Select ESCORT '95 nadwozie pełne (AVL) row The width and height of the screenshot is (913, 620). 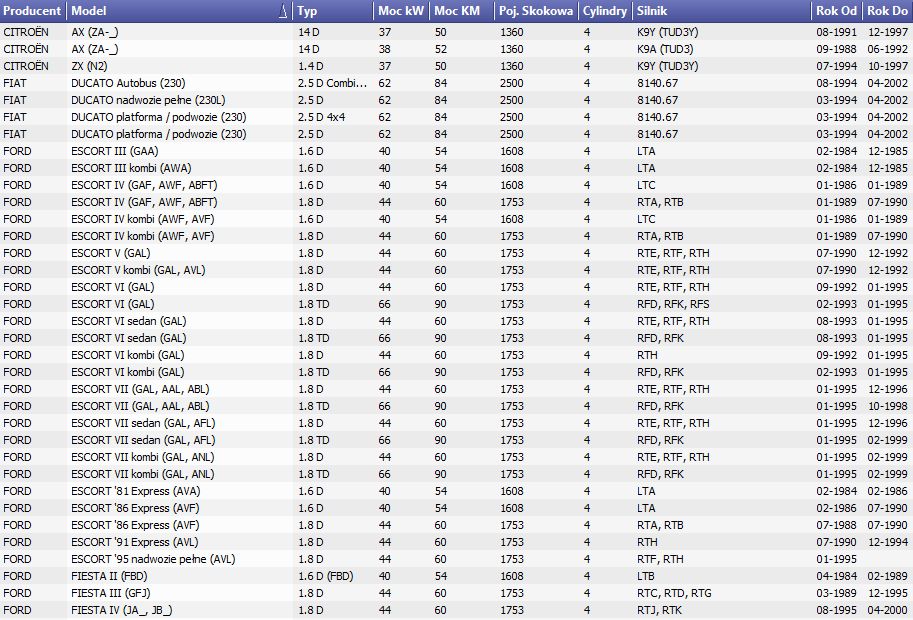[456, 559]
